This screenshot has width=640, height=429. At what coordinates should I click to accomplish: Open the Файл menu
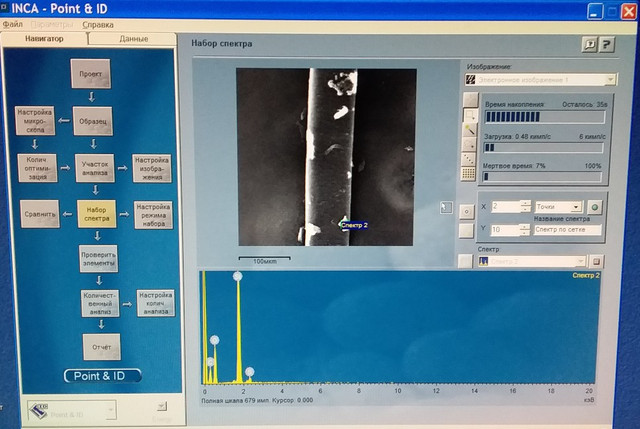click(13, 24)
